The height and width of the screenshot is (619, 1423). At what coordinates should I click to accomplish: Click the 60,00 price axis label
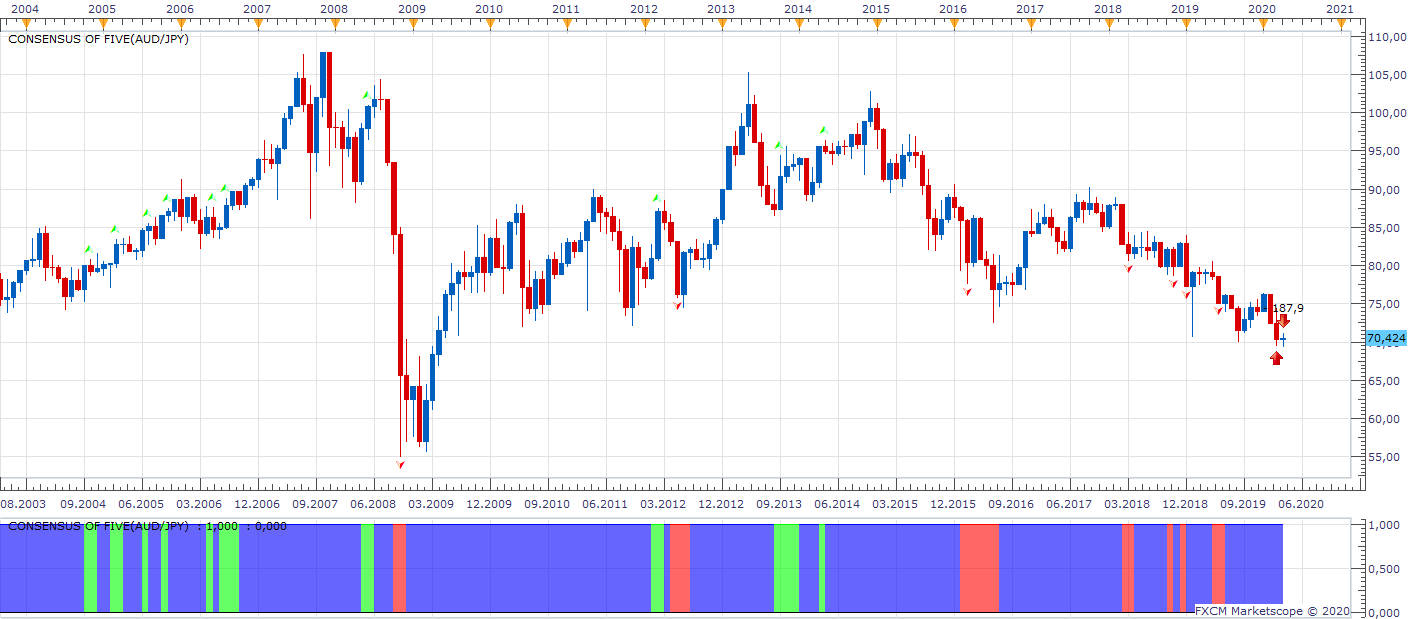point(1385,419)
